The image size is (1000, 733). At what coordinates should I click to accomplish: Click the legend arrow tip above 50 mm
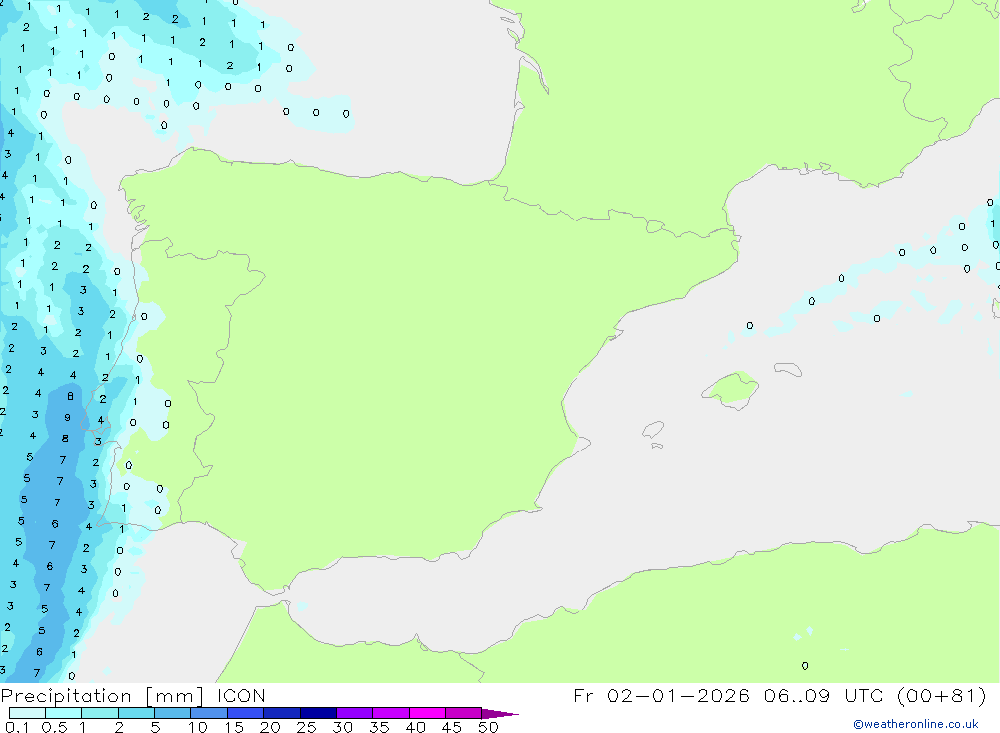[501, 714]
